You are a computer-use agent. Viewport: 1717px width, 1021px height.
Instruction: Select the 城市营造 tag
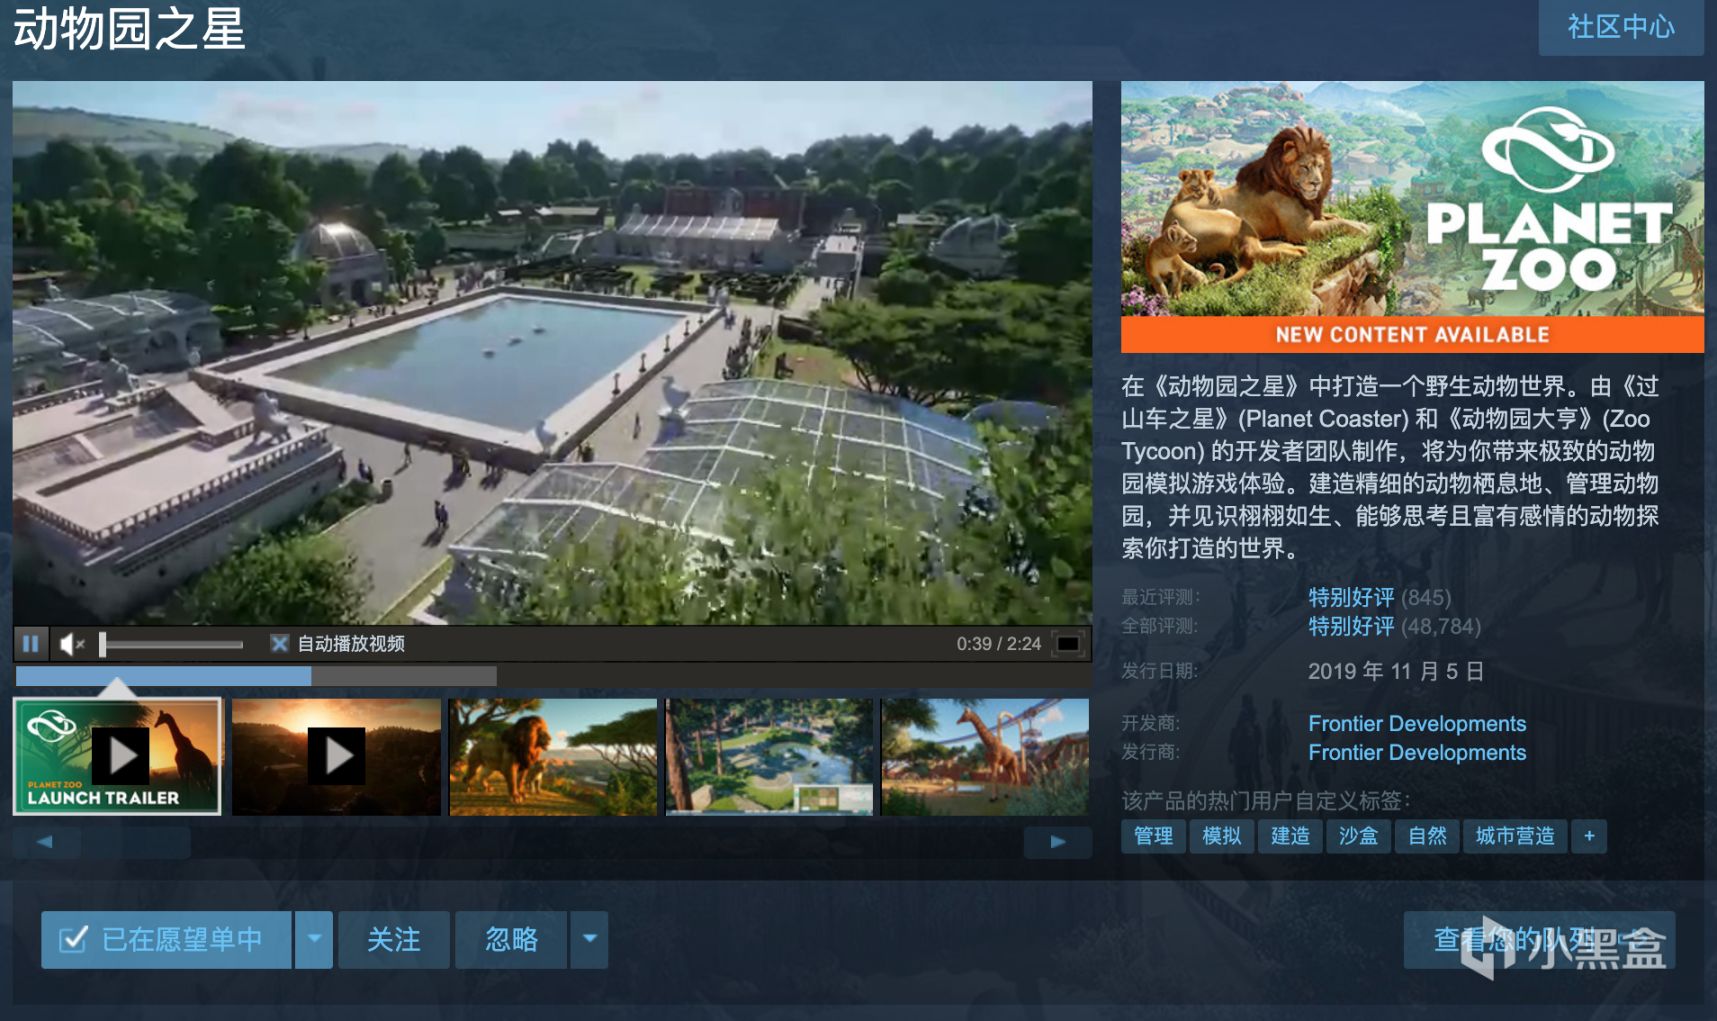coord(1515,836)
